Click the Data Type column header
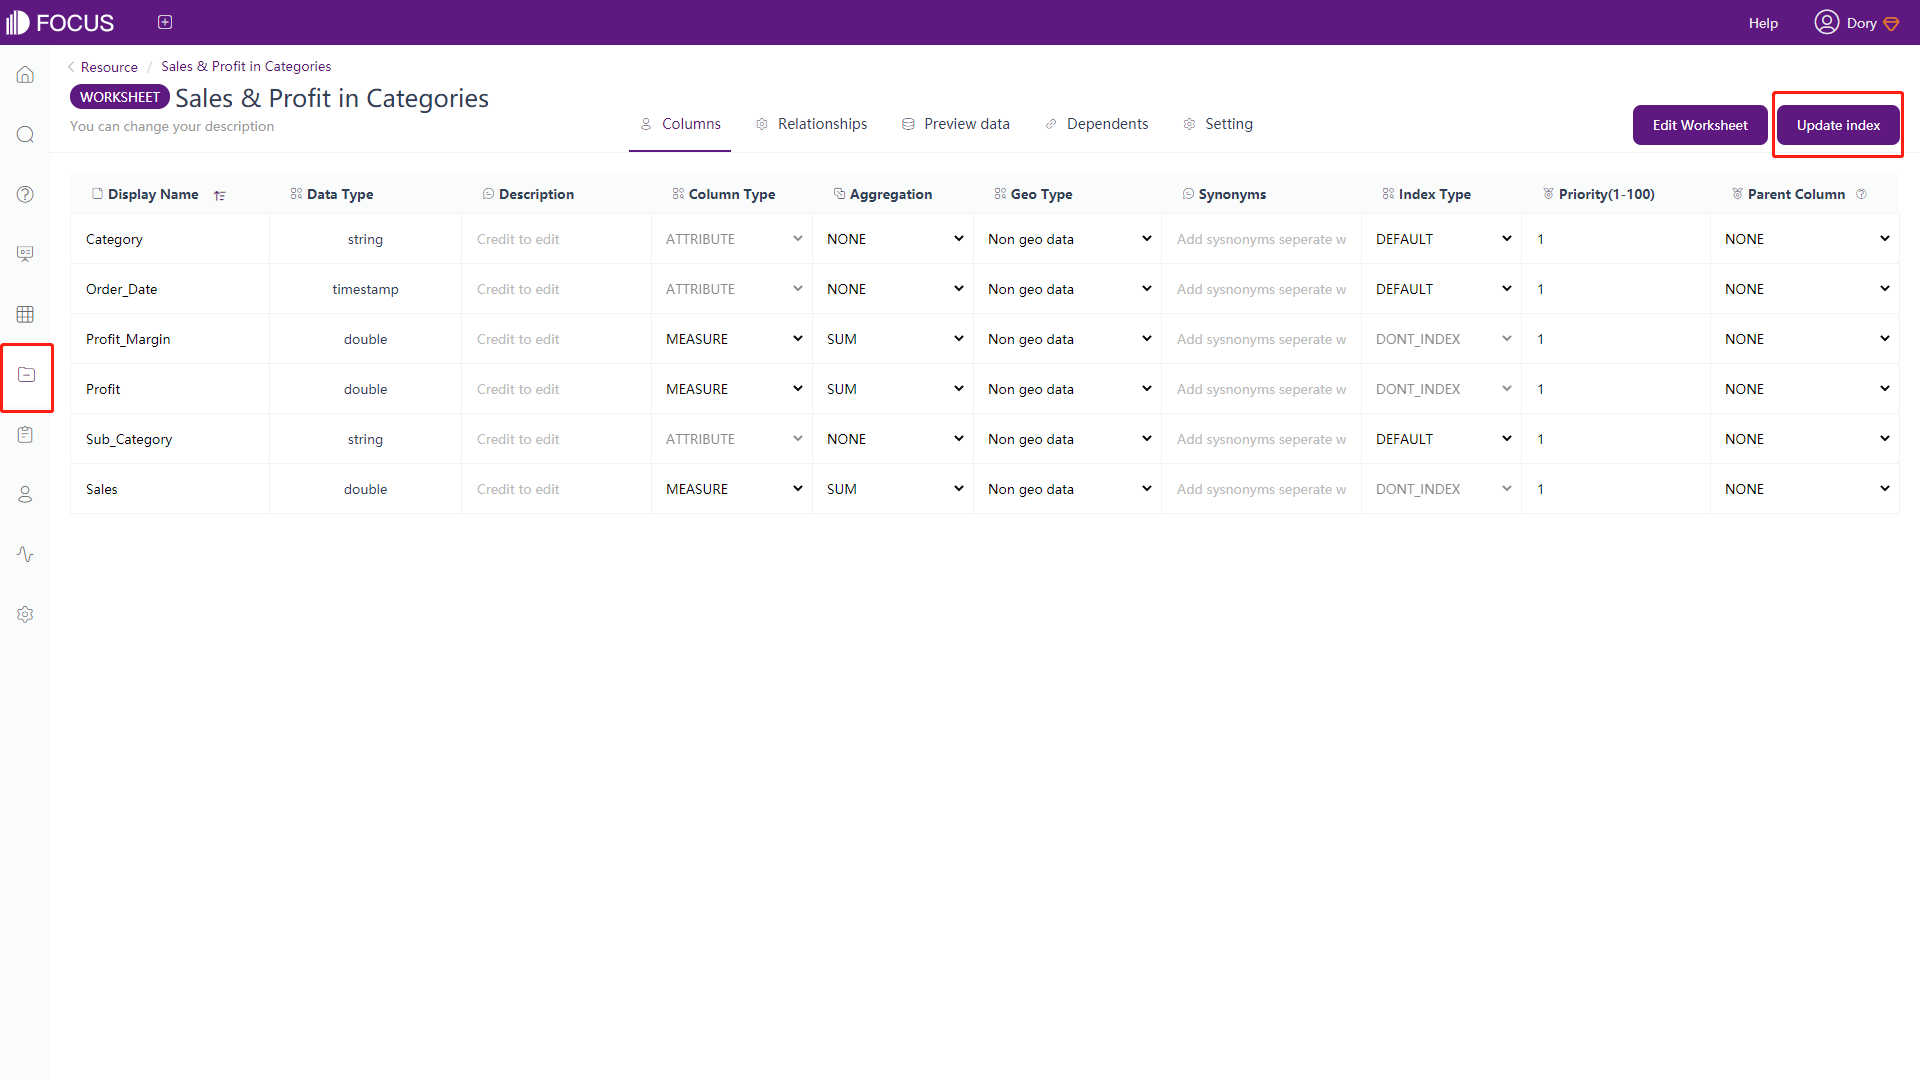The image size is (1920, 1079). point(332,194)
